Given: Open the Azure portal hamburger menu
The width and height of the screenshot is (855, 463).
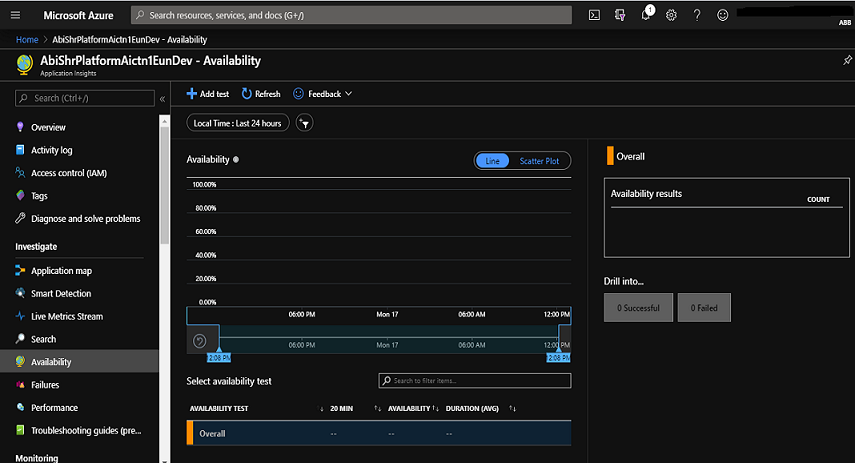Looking at the screenshot, I should point(15,15).
